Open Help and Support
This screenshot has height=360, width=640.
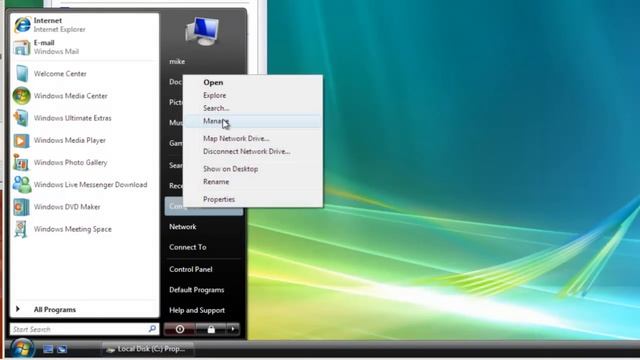(197, 310)
